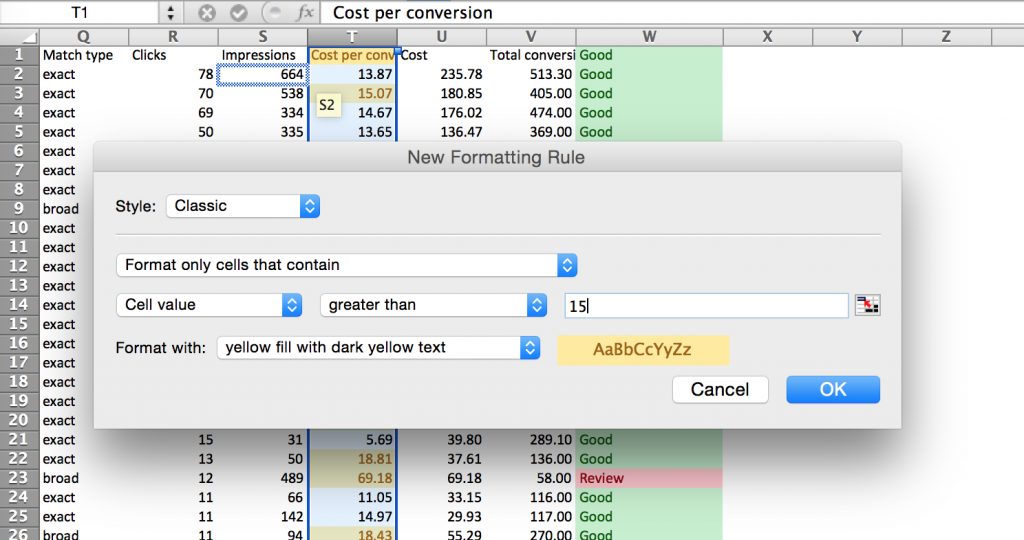The height and width of the screenshot is (540, 1024).
Task: Select row 23 header
Action: (x=19, y=478)
